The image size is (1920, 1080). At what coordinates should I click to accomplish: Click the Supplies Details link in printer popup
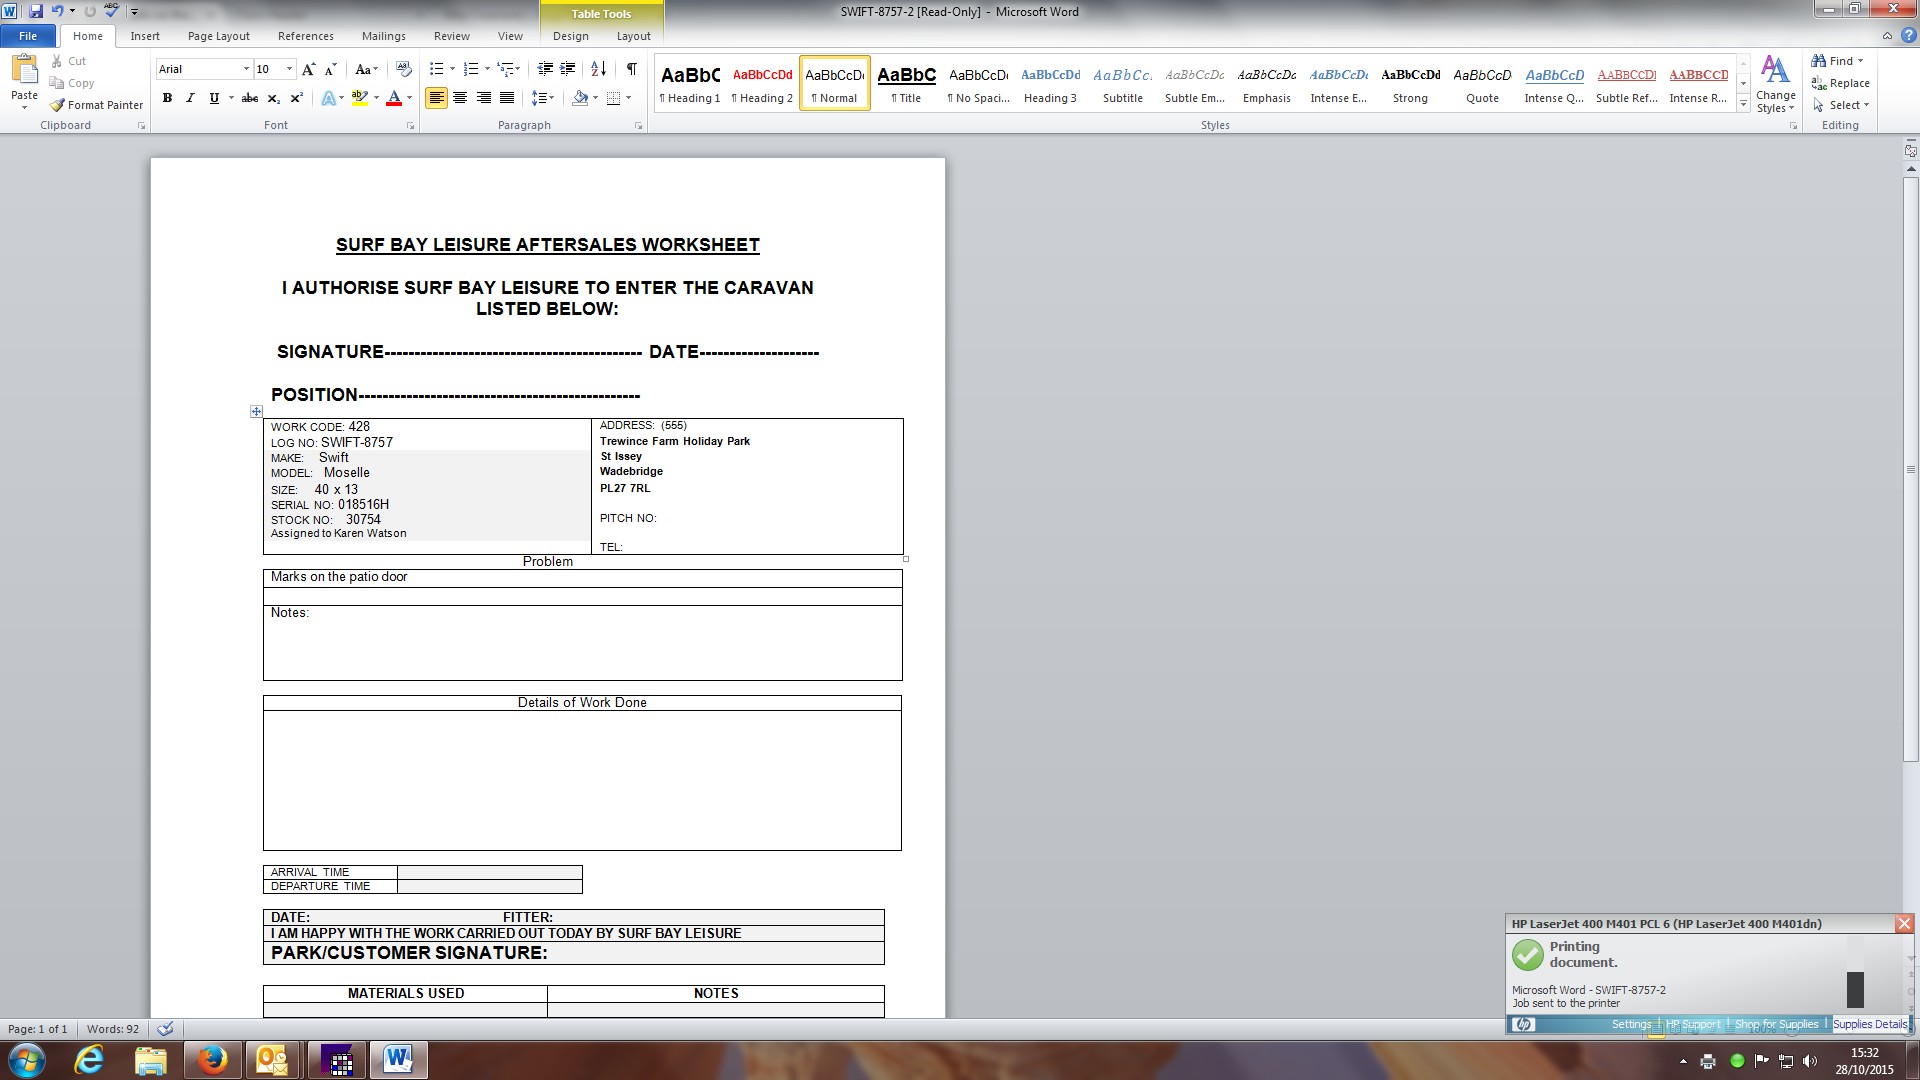[x=1869, y=1024]
